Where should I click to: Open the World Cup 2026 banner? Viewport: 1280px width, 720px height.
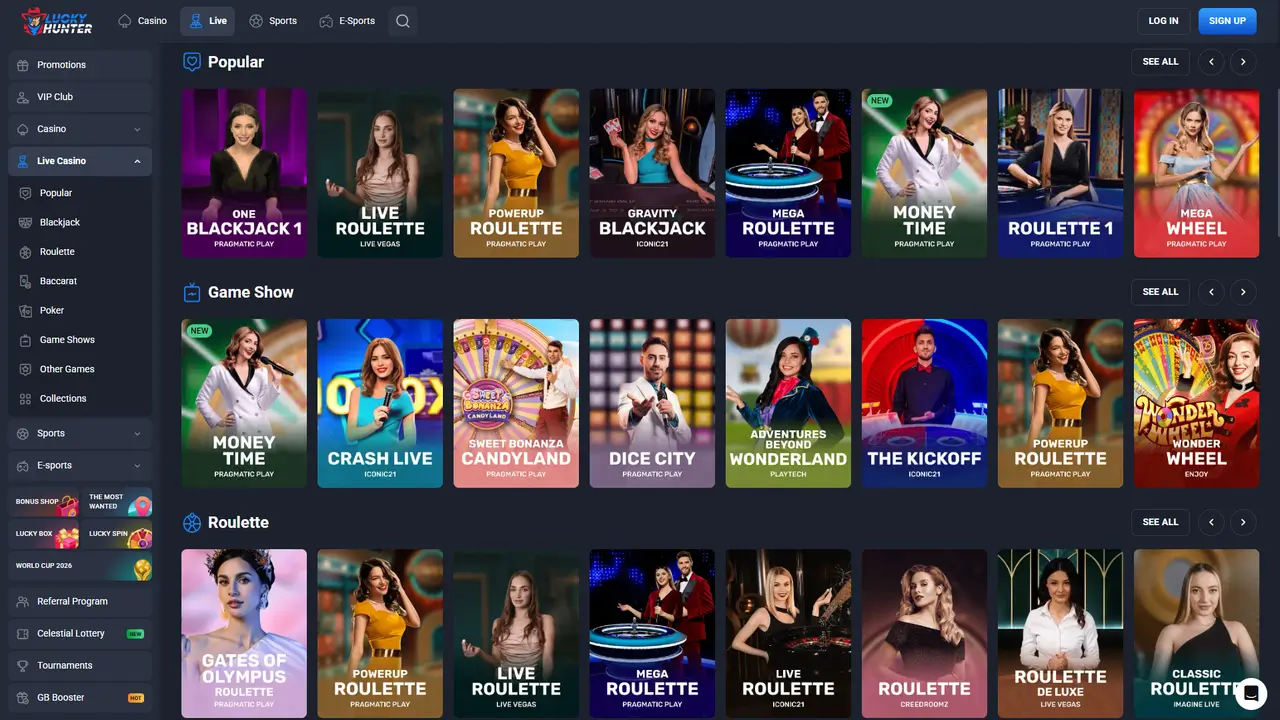tap(80, 566)
